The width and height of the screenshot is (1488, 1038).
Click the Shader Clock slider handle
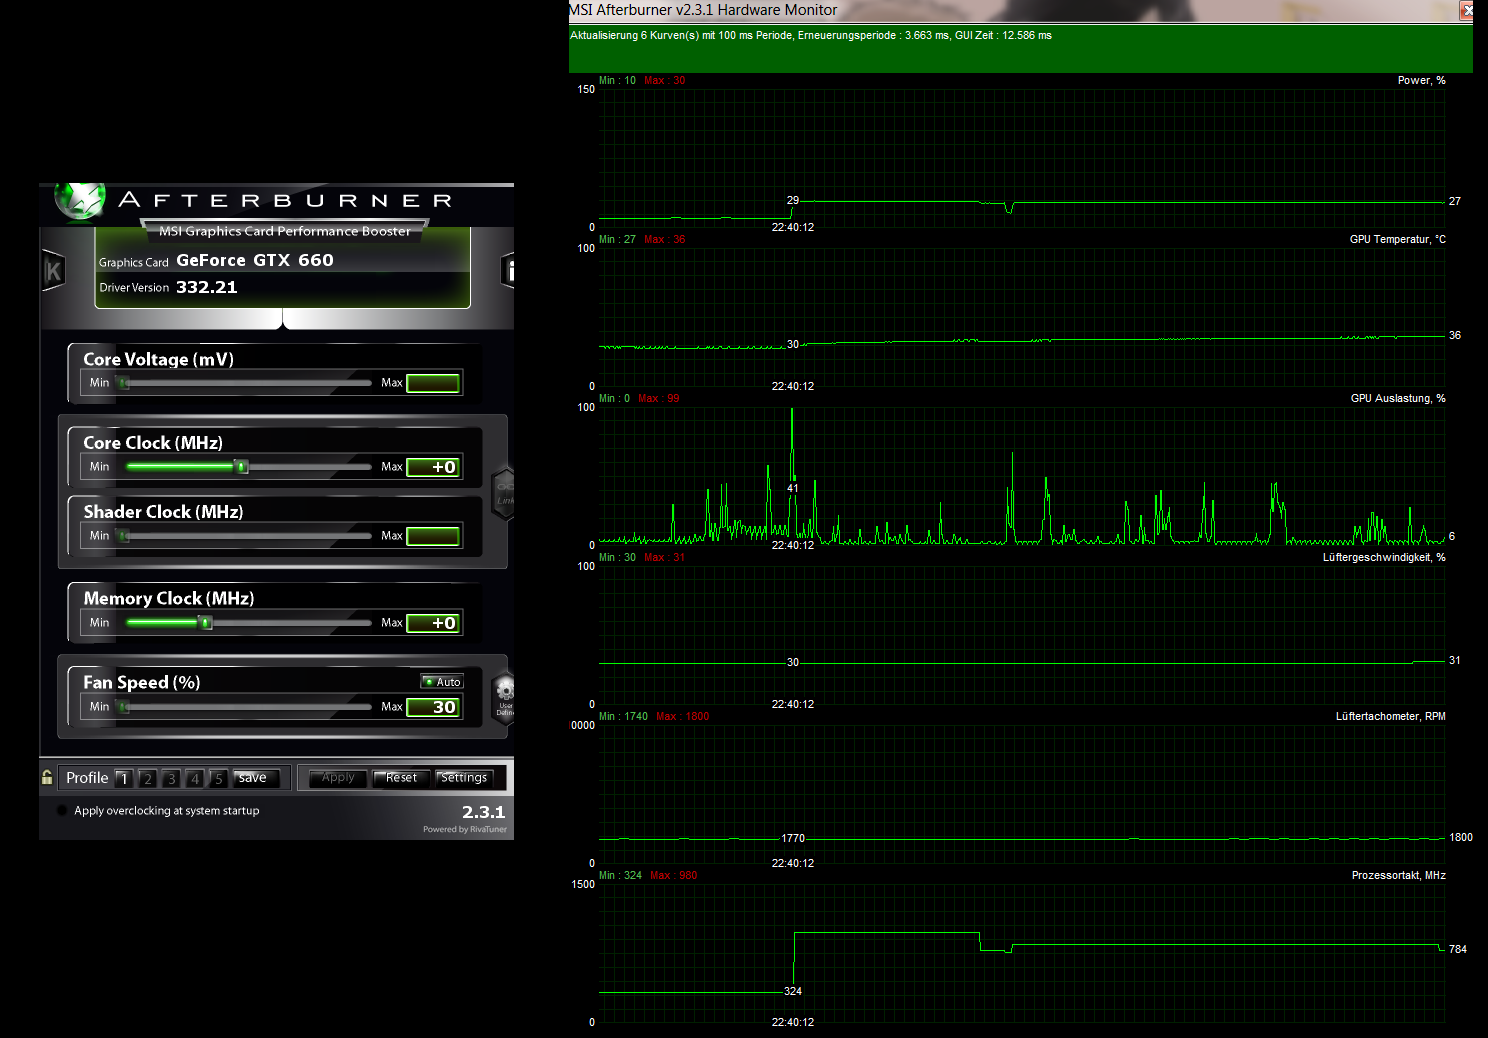click(124, 536)
